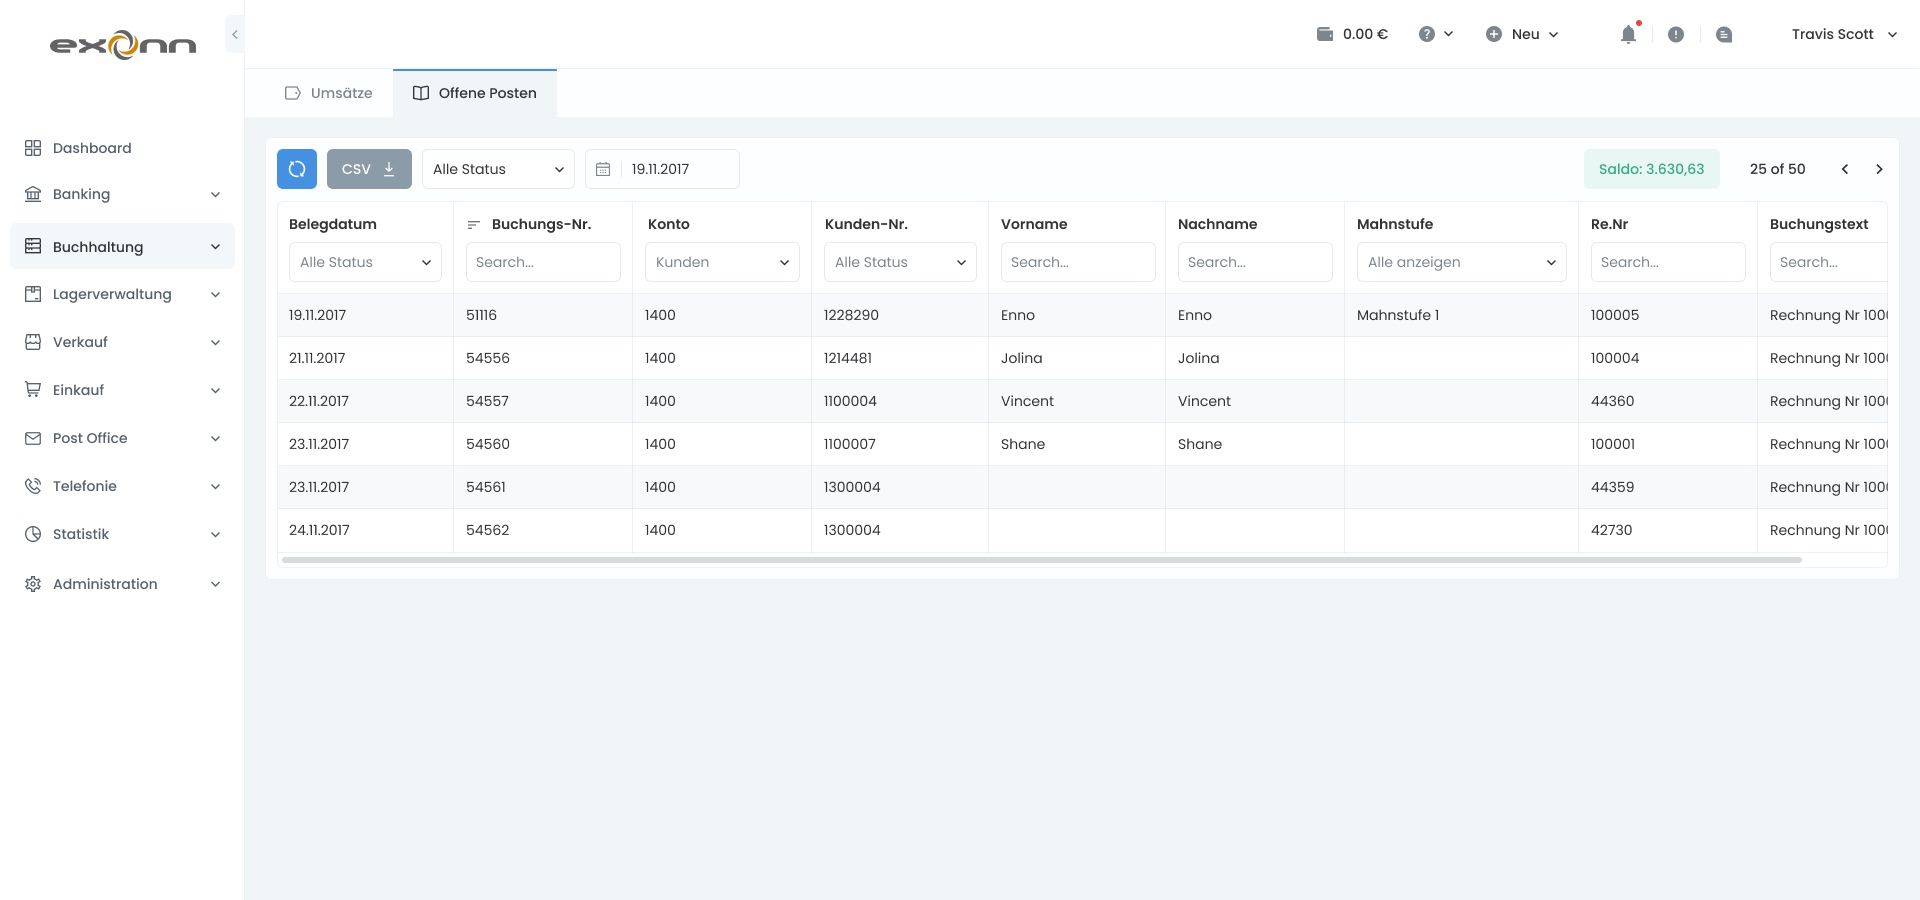Sort by the Konto column header
The width and height of the screenshot is (1920, 900).
coord(669,224)
